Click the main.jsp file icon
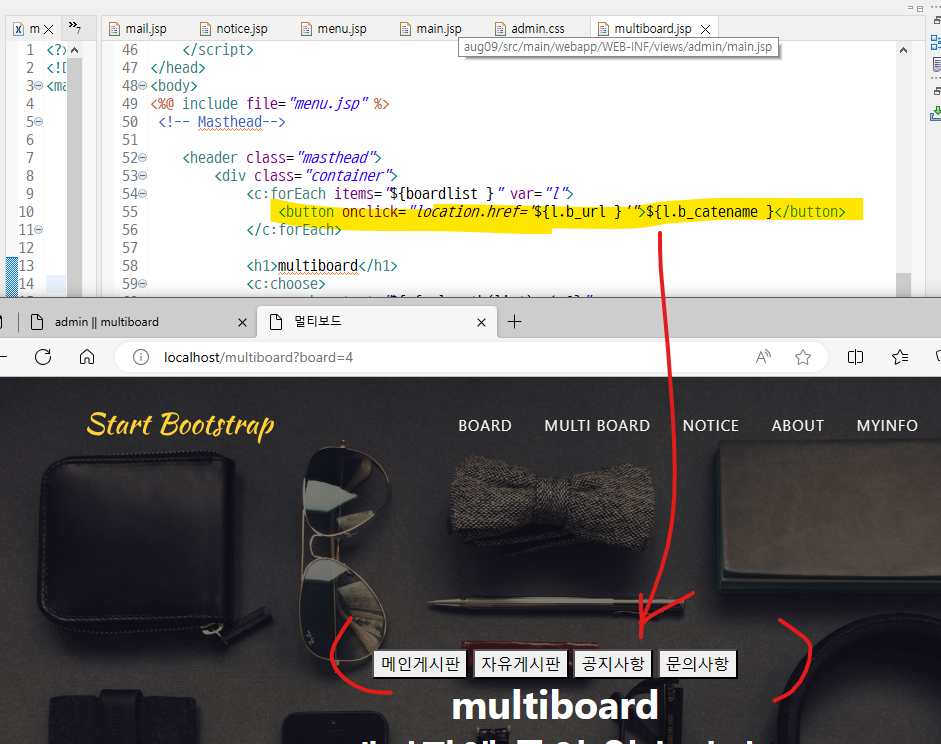 406,29
